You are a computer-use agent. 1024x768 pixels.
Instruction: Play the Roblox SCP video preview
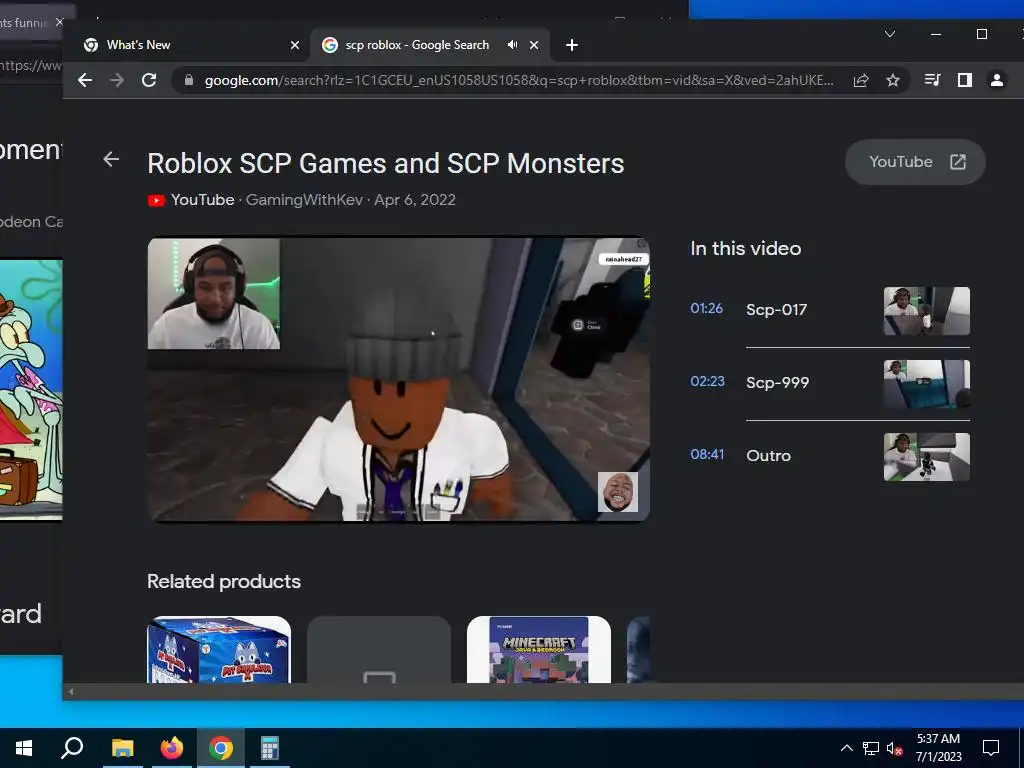click(x=398, y=379)
